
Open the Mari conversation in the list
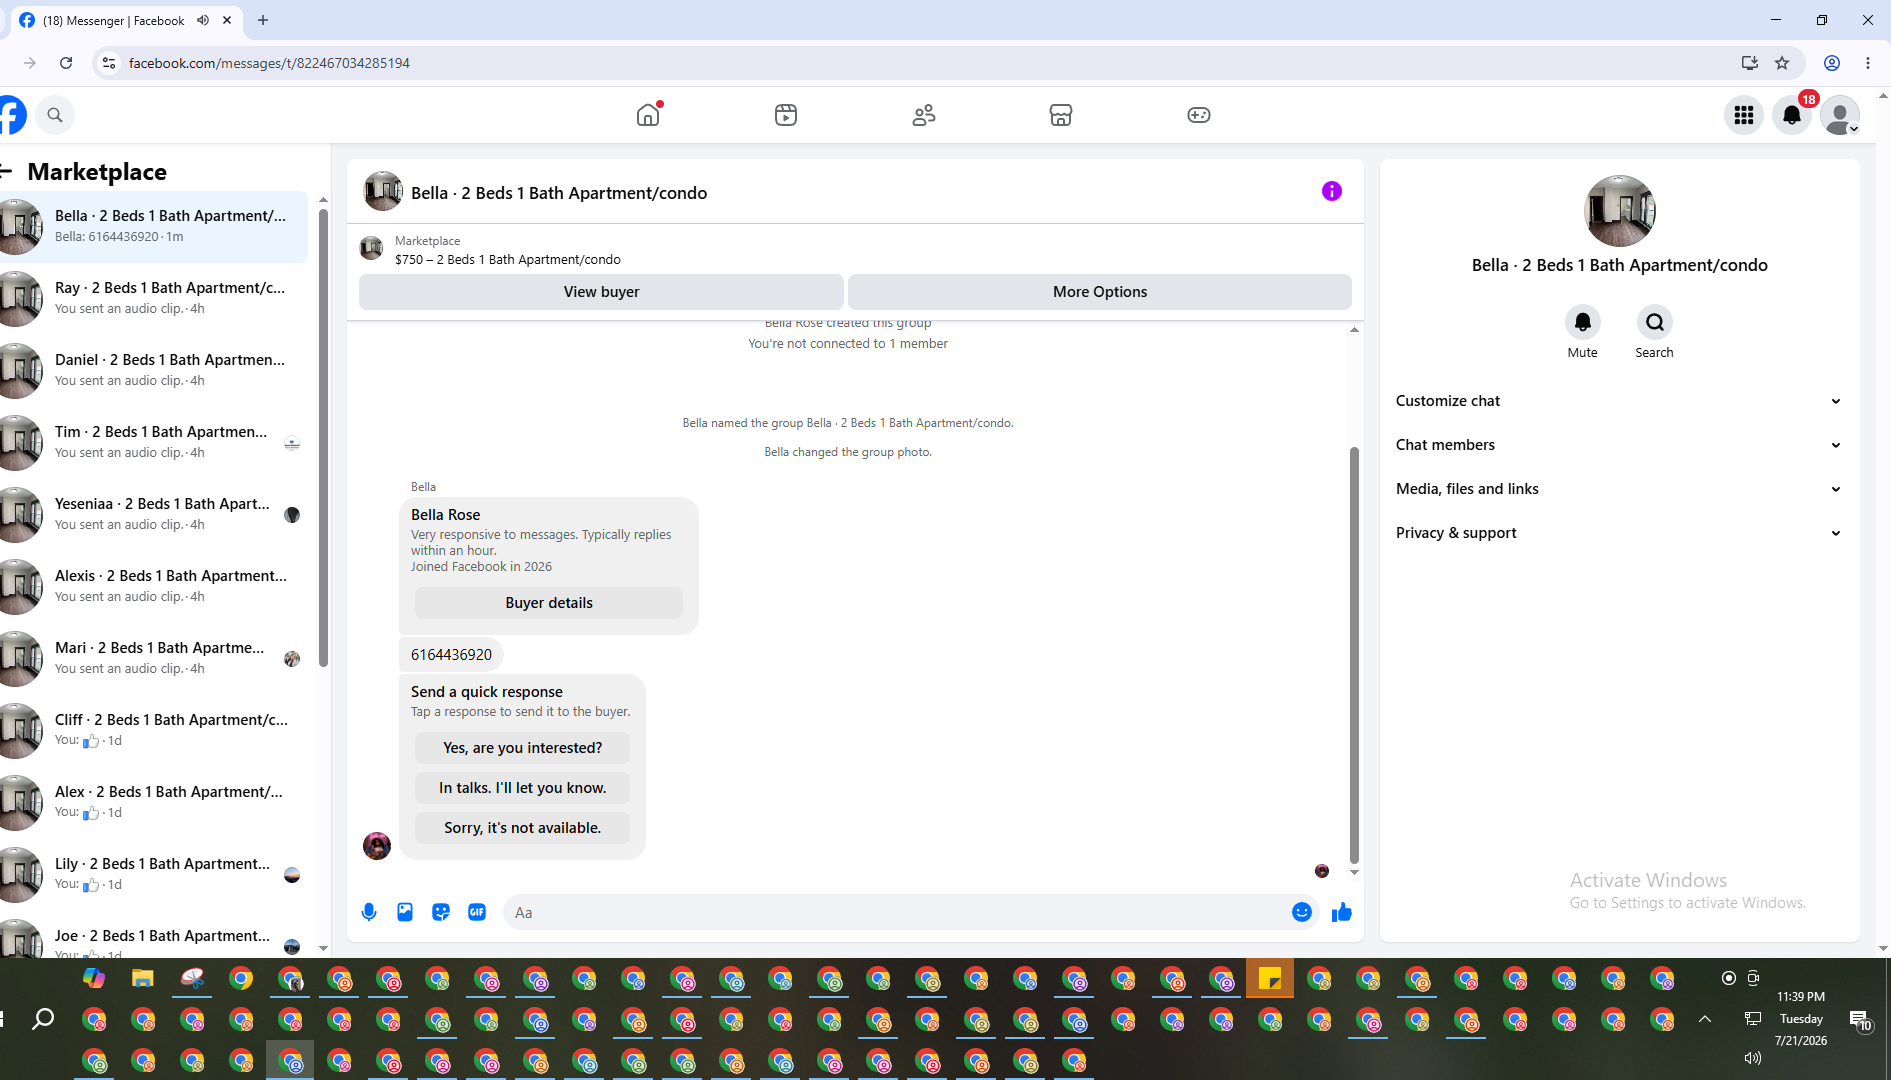(154, 659)
